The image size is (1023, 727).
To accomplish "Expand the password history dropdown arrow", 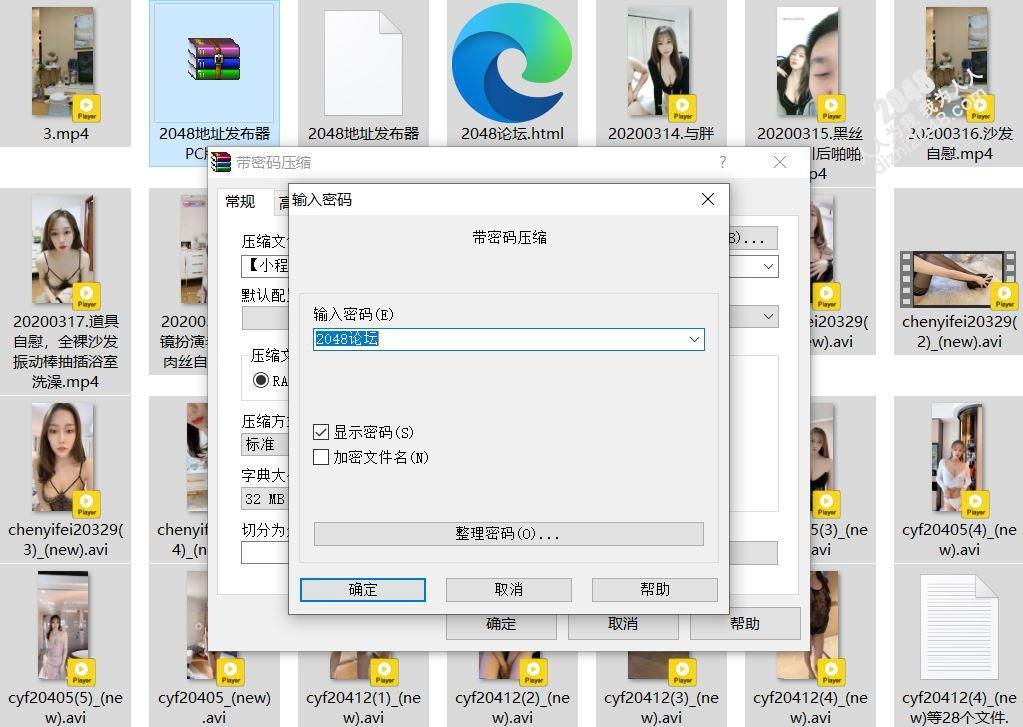I will 694,340.
